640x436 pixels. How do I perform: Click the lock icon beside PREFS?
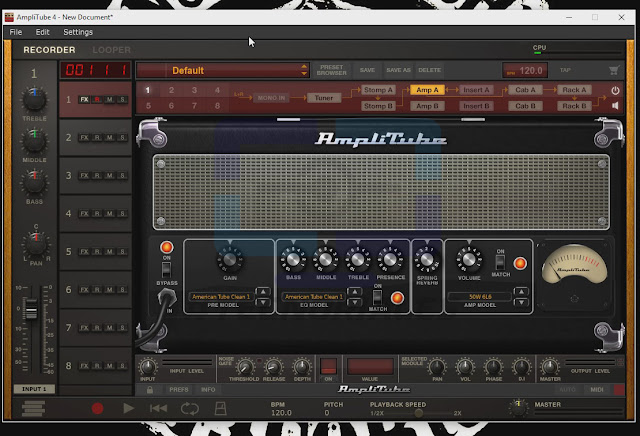pos(150,390)
